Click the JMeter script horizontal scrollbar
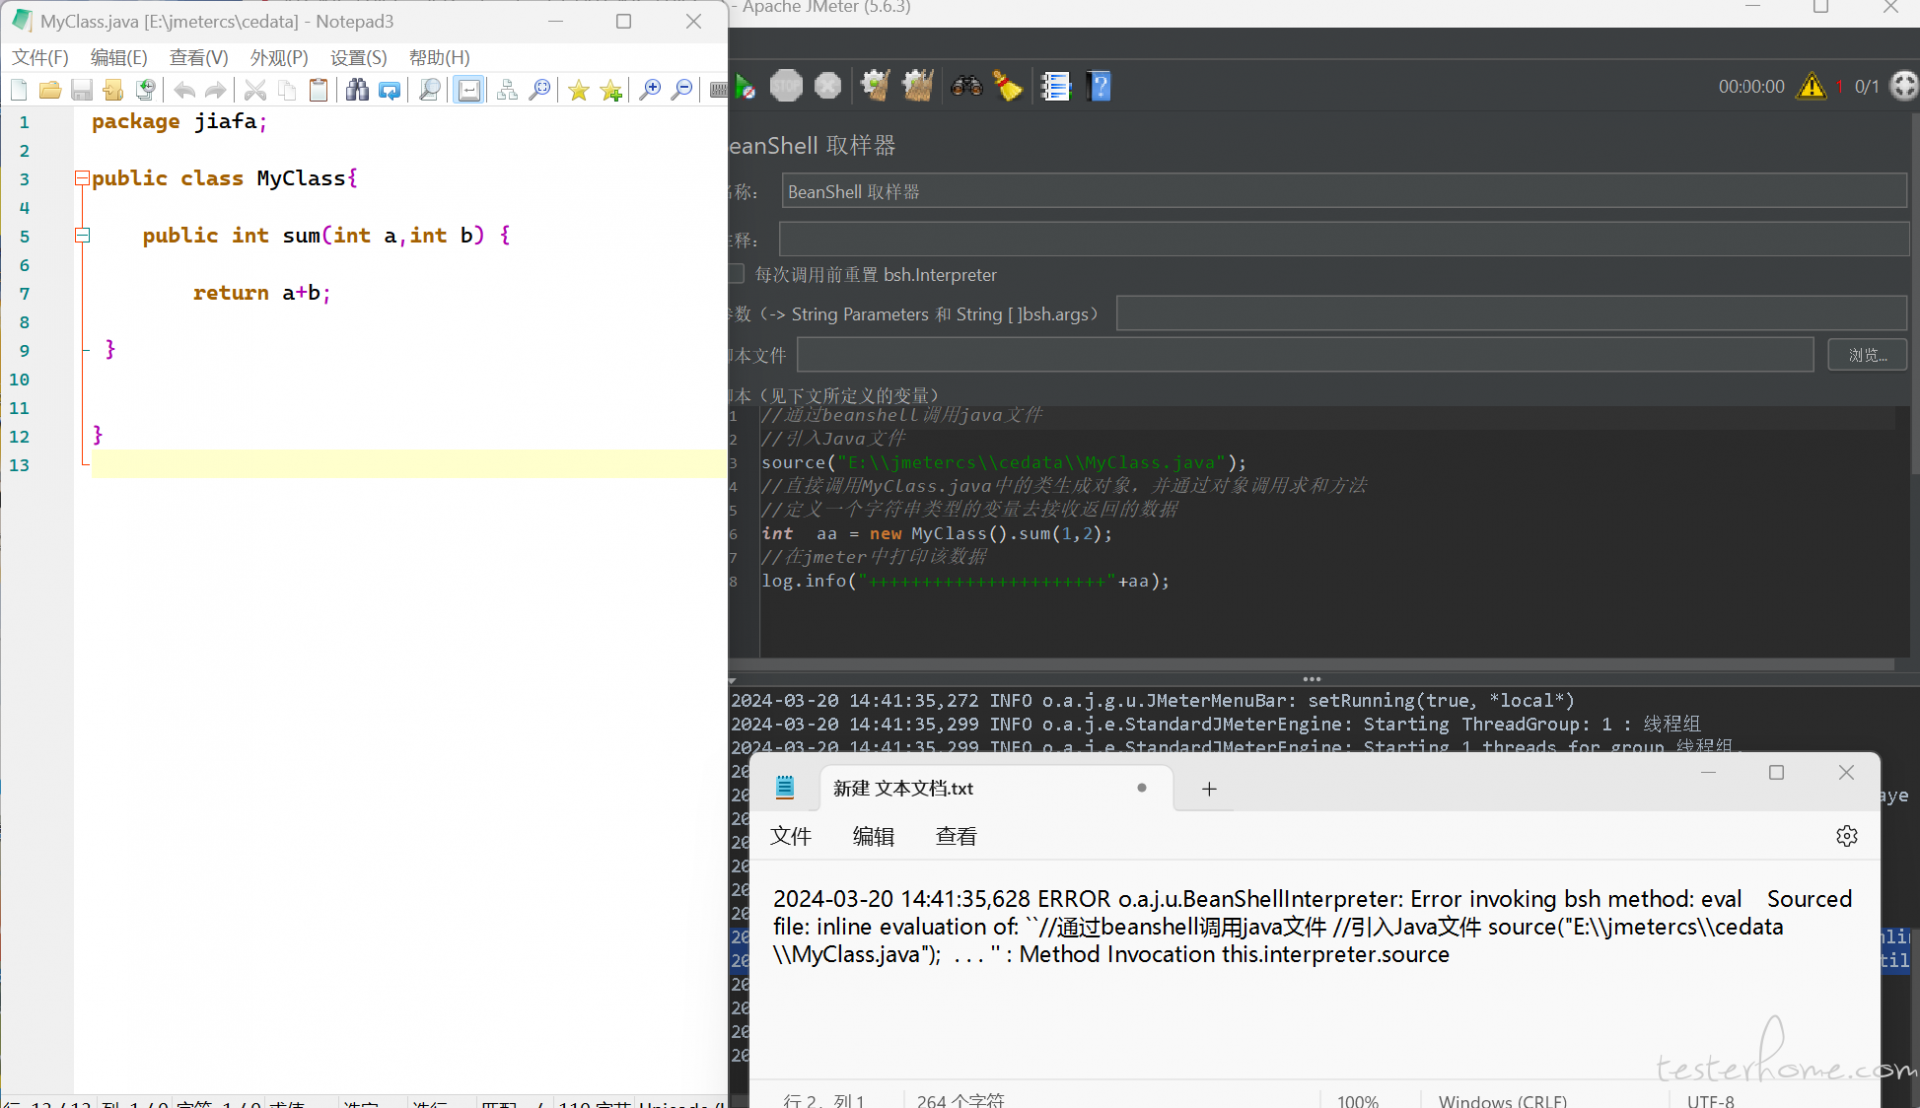 (1312, 664)
